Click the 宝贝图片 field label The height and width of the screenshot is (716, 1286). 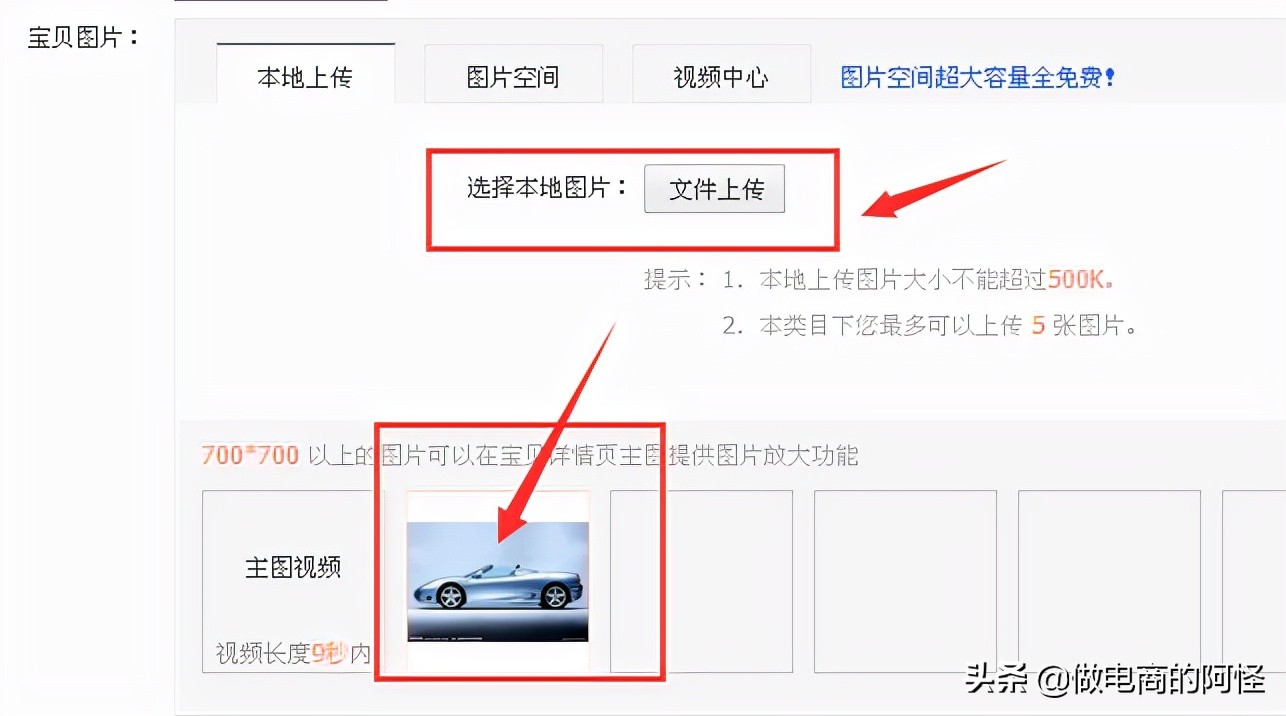pyautogui.click(x=84, y=38)
